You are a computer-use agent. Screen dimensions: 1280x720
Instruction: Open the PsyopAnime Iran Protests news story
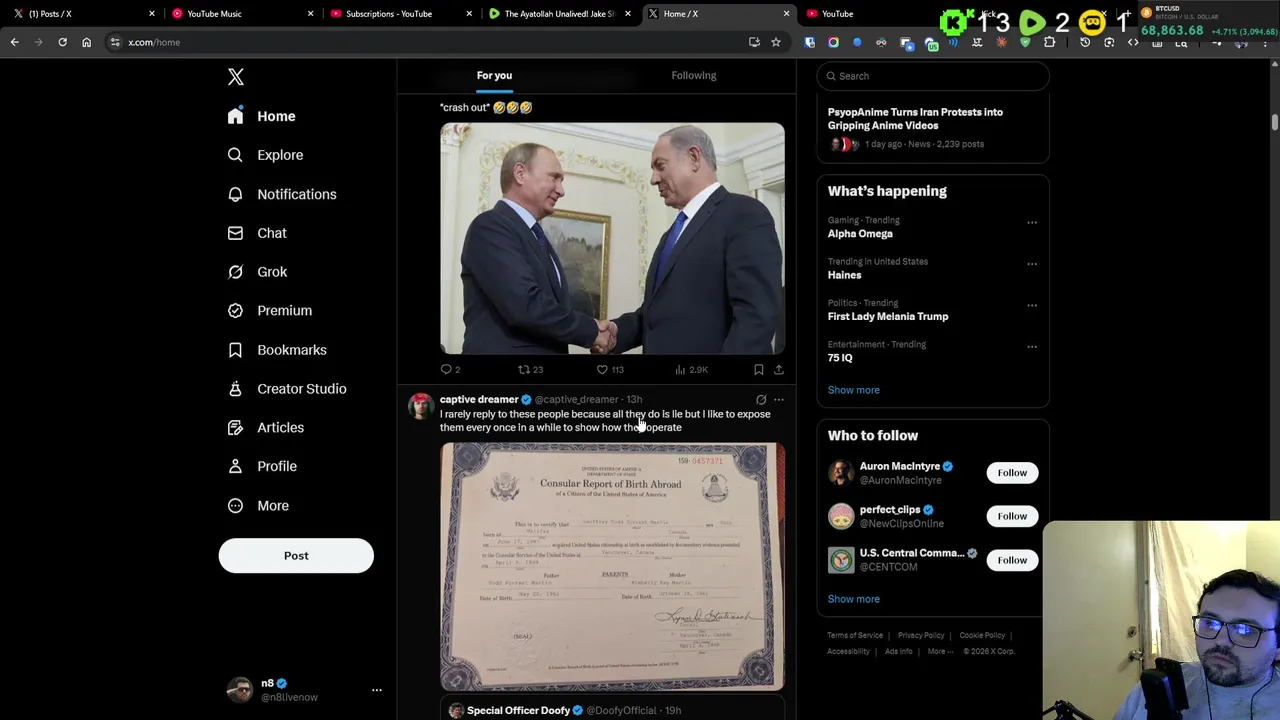tap(915, 119)
